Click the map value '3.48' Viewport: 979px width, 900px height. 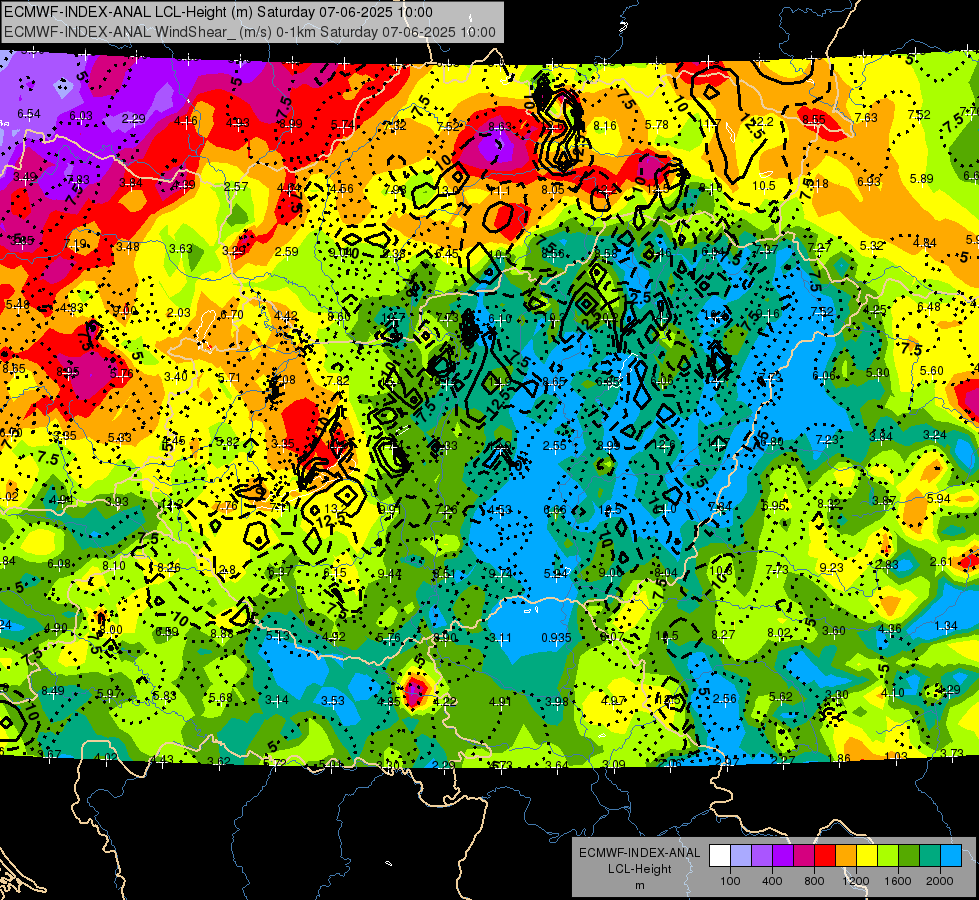click(128, 247)
